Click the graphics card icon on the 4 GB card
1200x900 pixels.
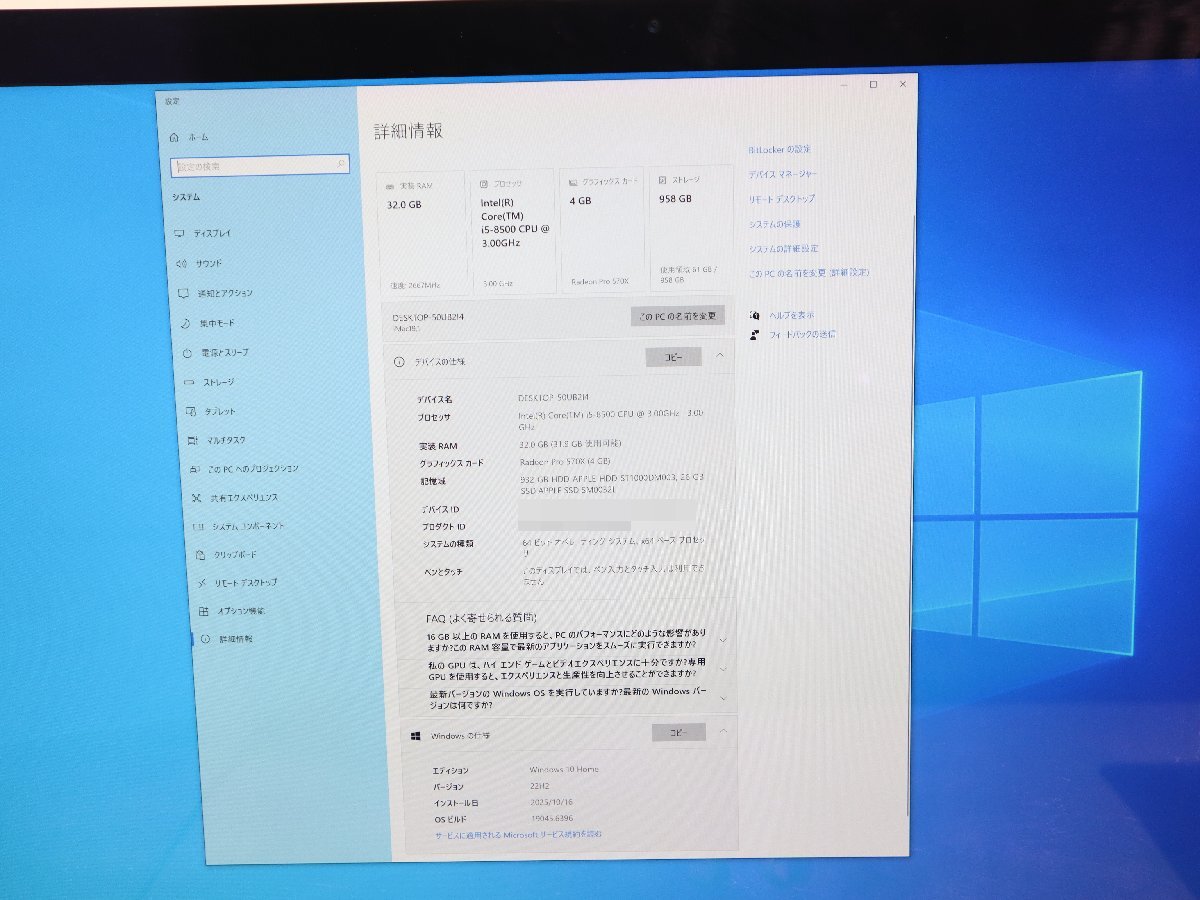573,183
